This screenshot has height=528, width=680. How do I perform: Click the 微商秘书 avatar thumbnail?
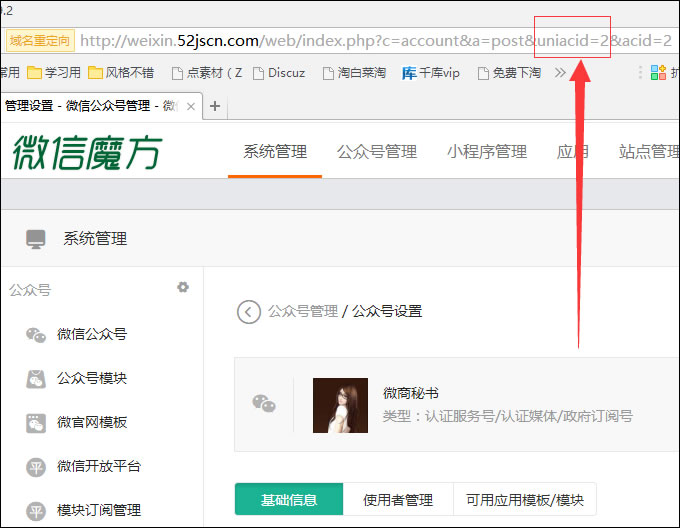coord(340,405)
